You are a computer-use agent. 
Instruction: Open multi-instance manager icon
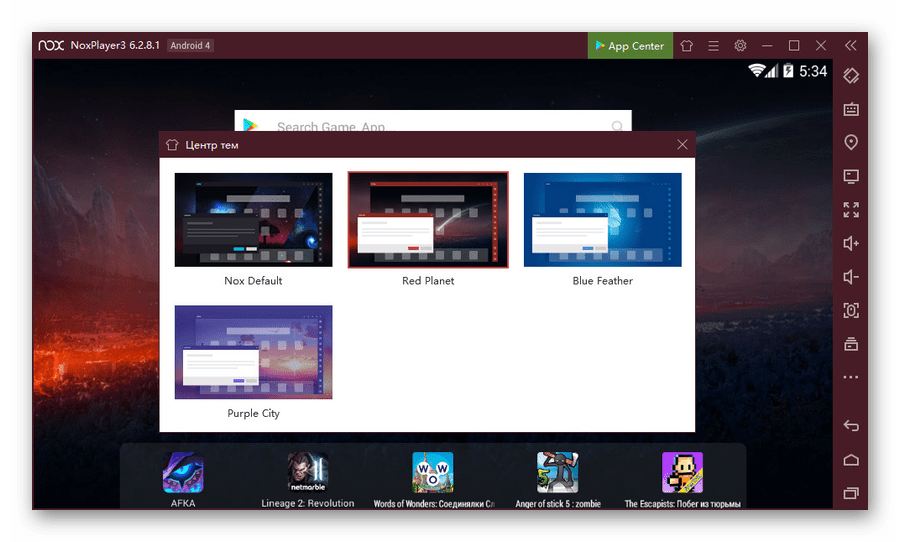click(x=851, y=344)
